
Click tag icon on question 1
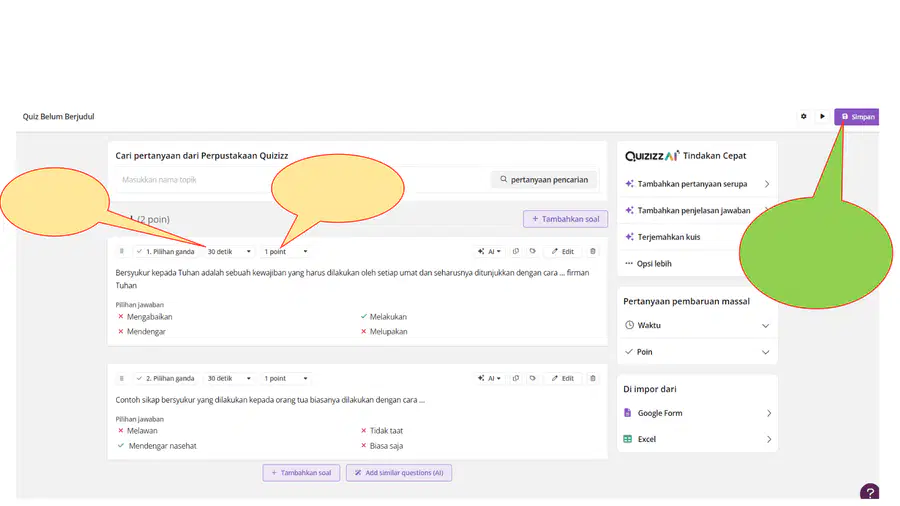pos(533,251)
